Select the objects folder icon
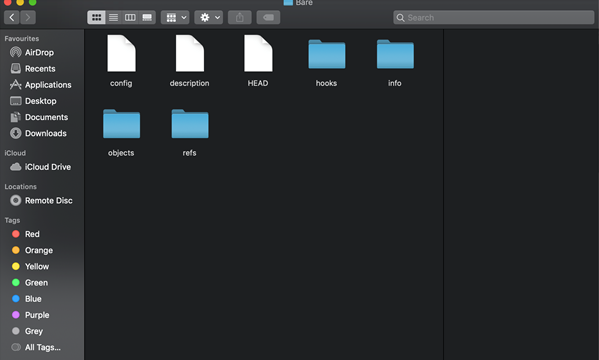 [x=121, y=124]
